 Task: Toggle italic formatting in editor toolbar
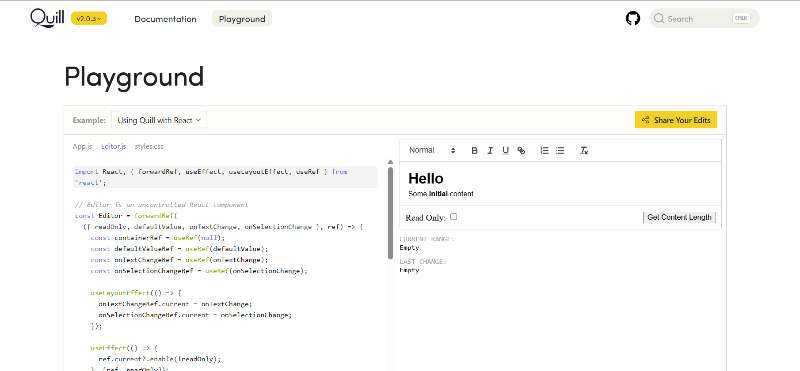(490, 151)
